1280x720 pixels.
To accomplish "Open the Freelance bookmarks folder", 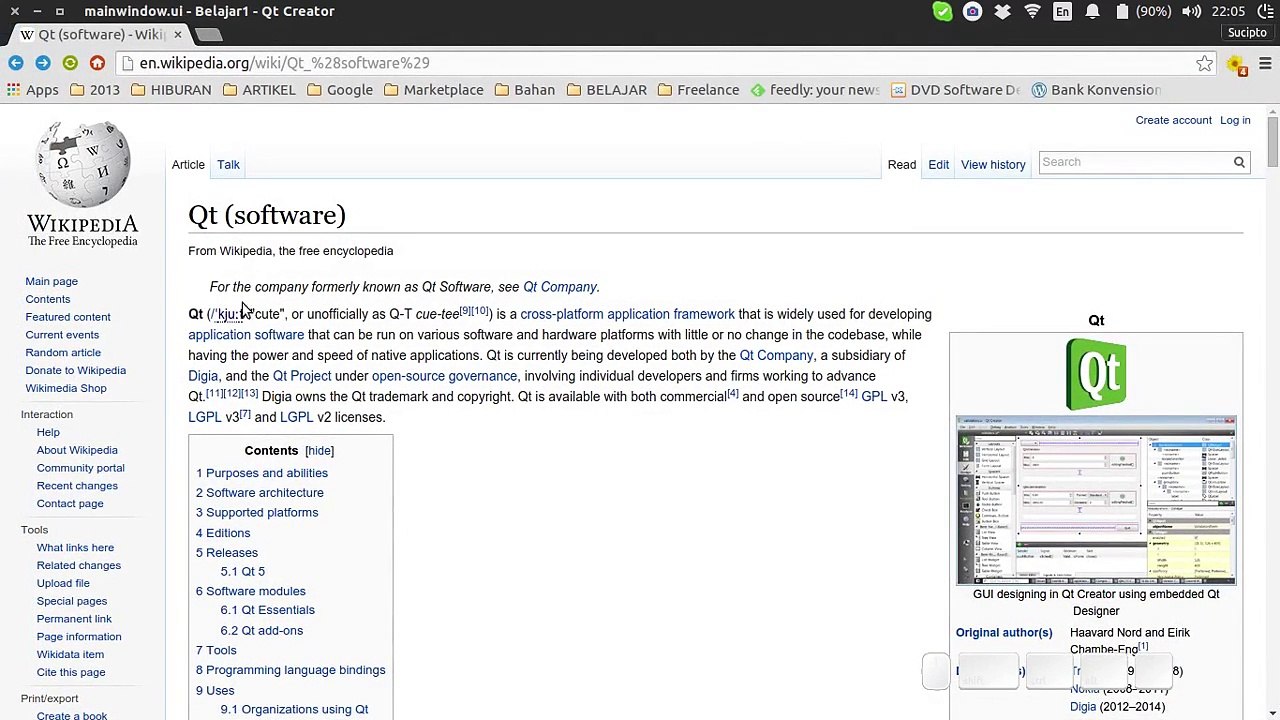I will pyautogui.click(x=698, y=90).
